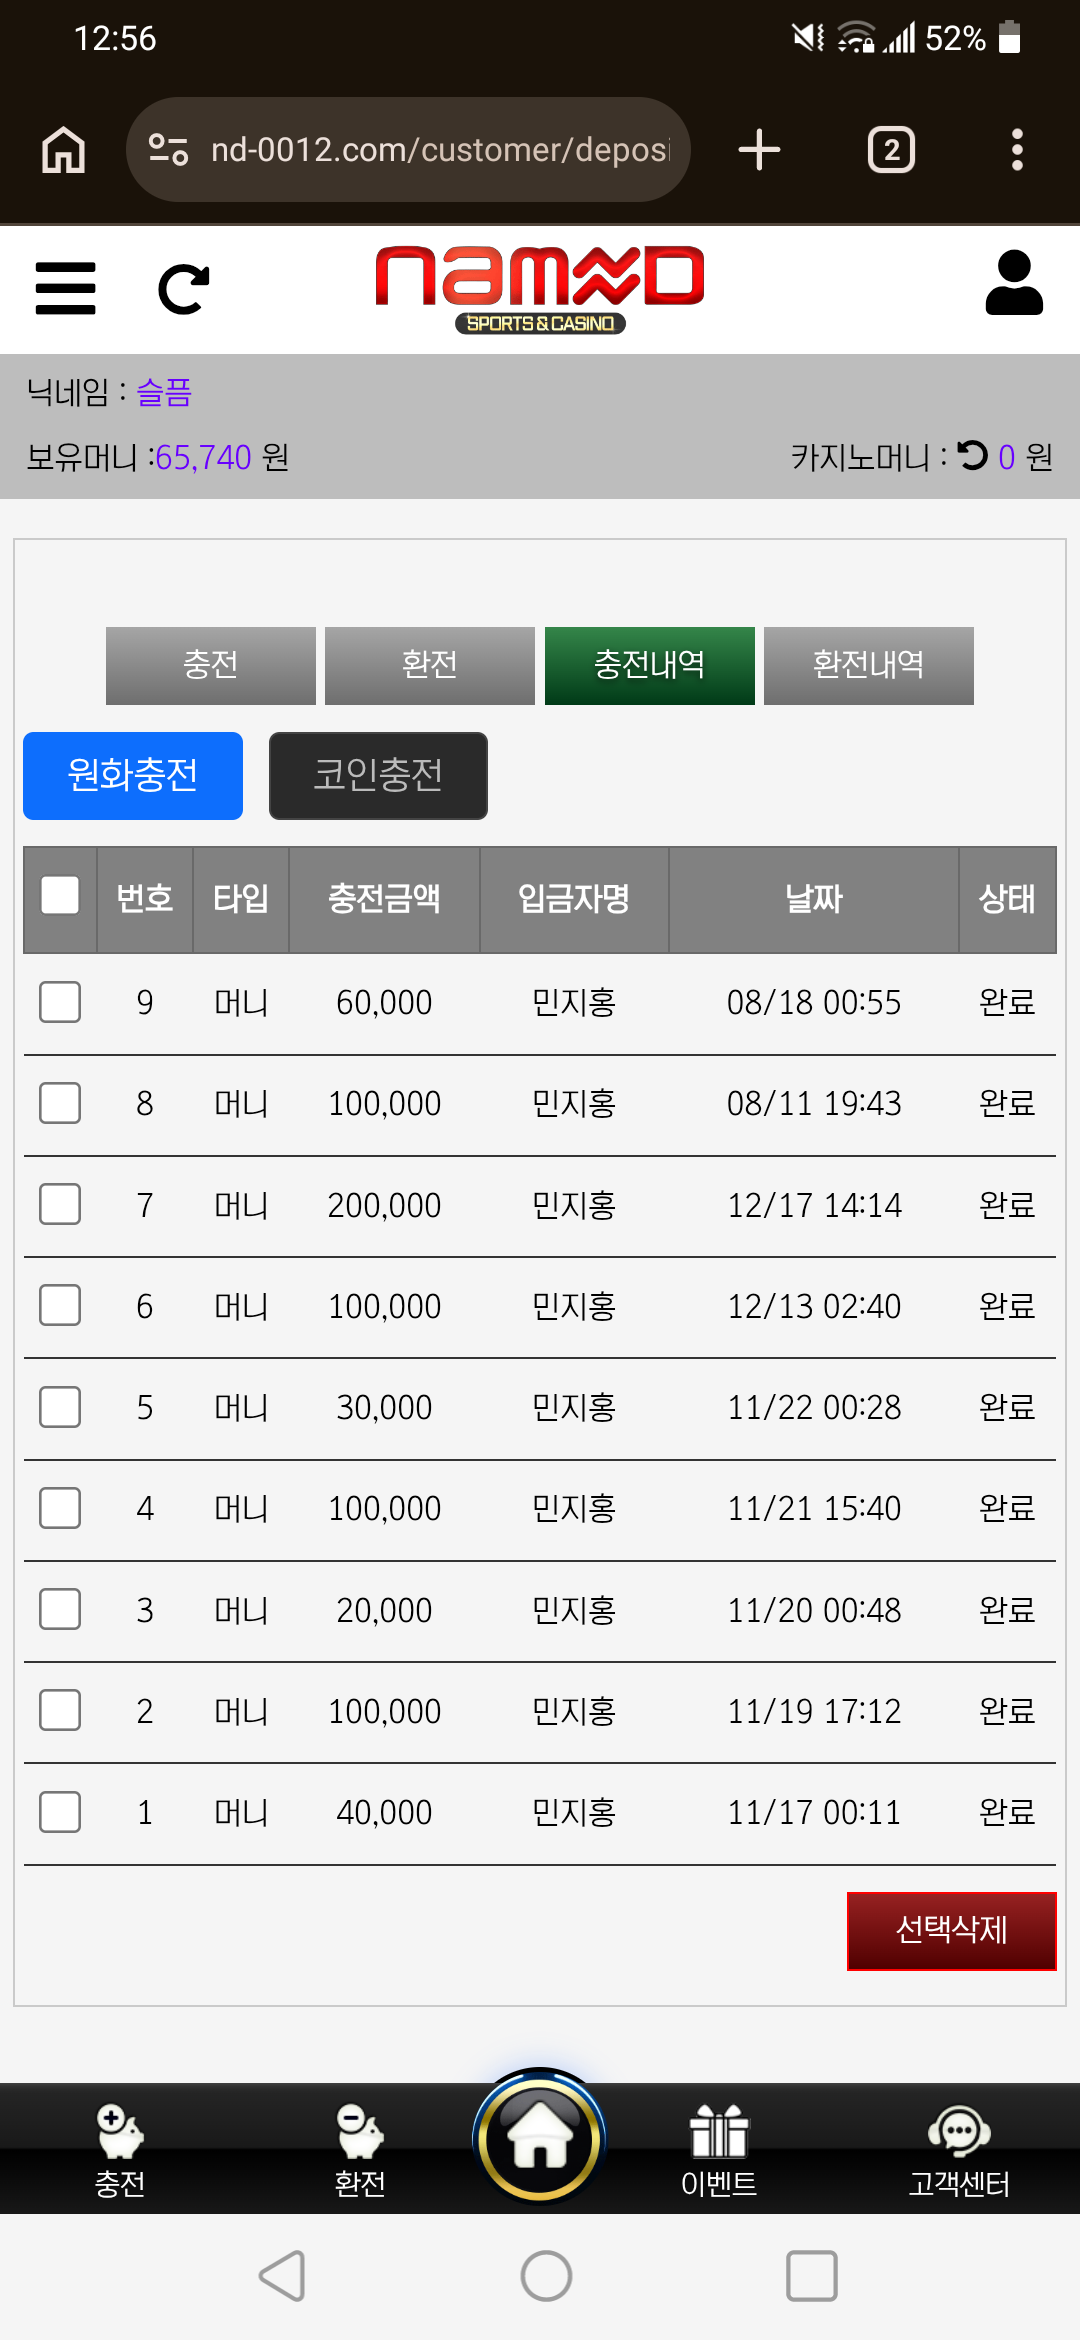Open the hamburger menu icon
Image resolution: width=1080 pixels, height=2340 pixels.
(65, 288)
